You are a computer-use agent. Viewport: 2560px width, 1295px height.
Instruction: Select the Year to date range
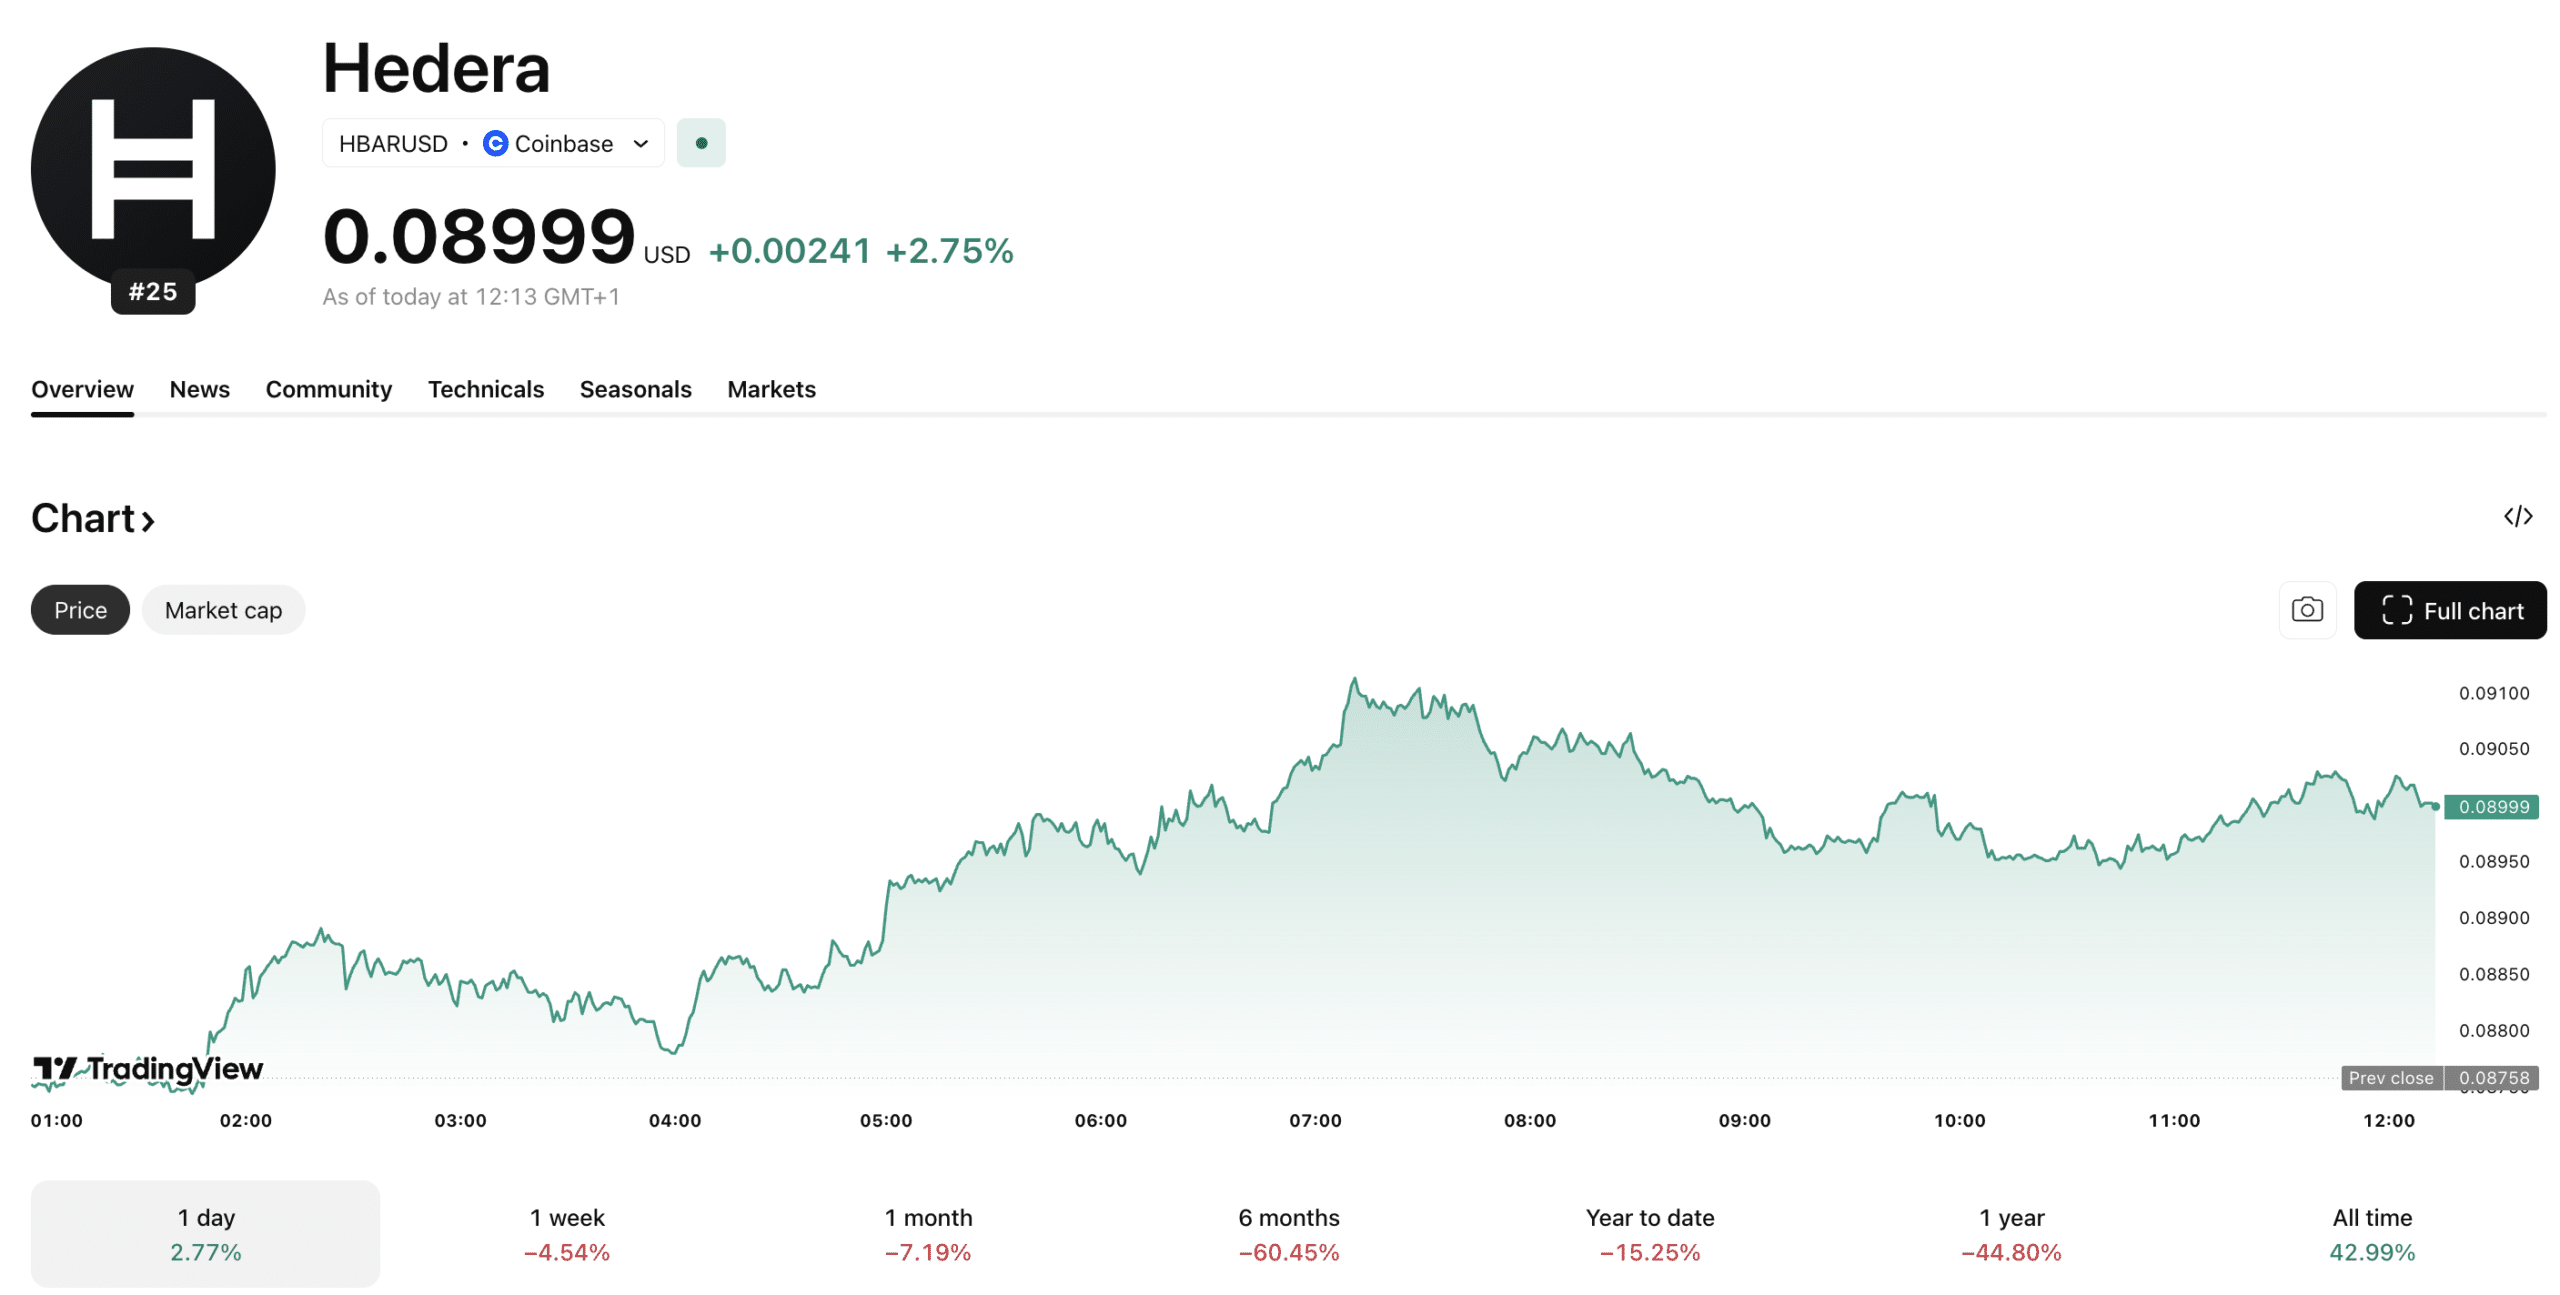coord(1649,1234)
